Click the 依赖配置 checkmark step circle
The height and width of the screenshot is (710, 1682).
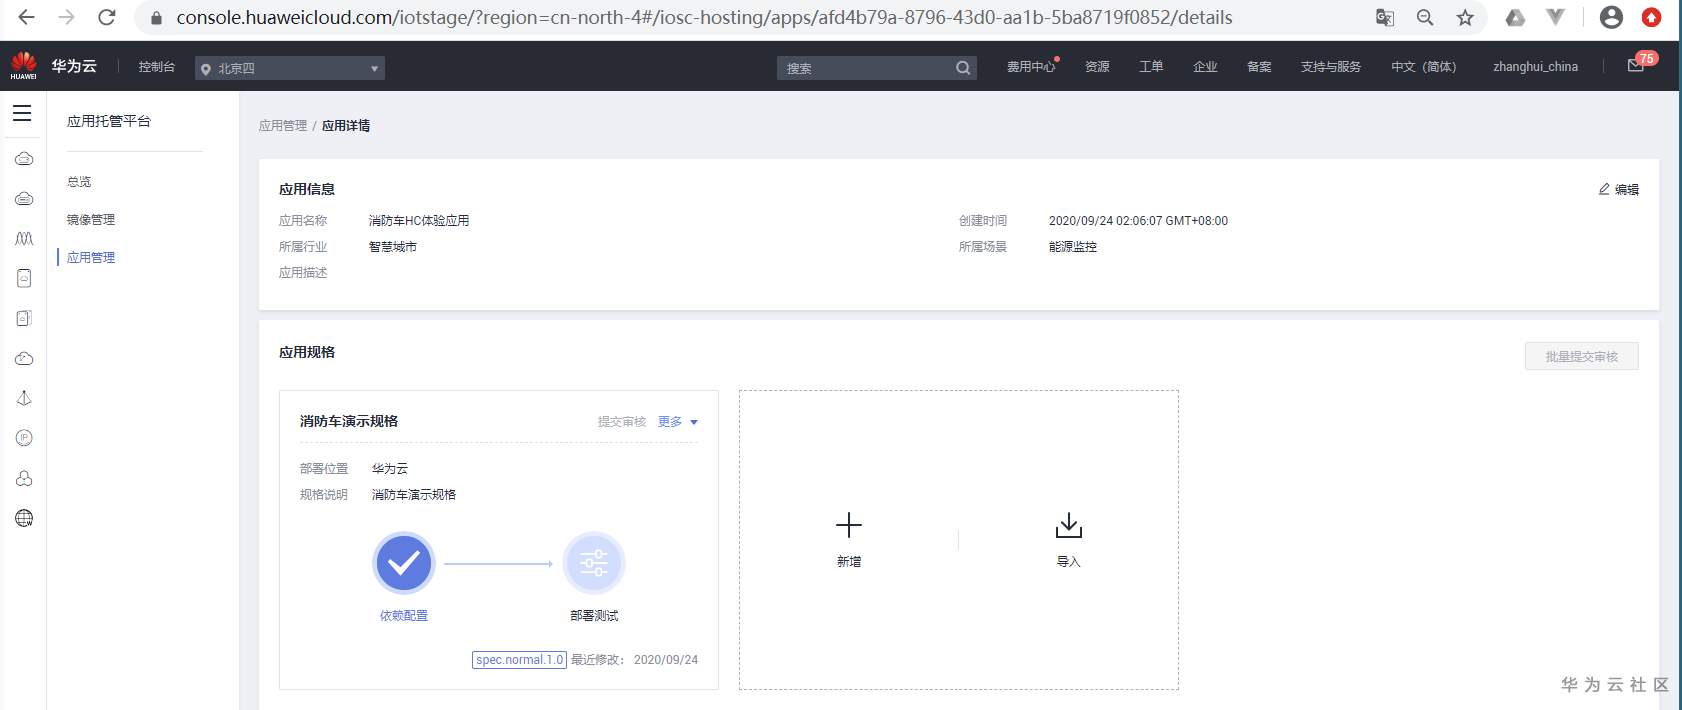click(x=403, y=563)
